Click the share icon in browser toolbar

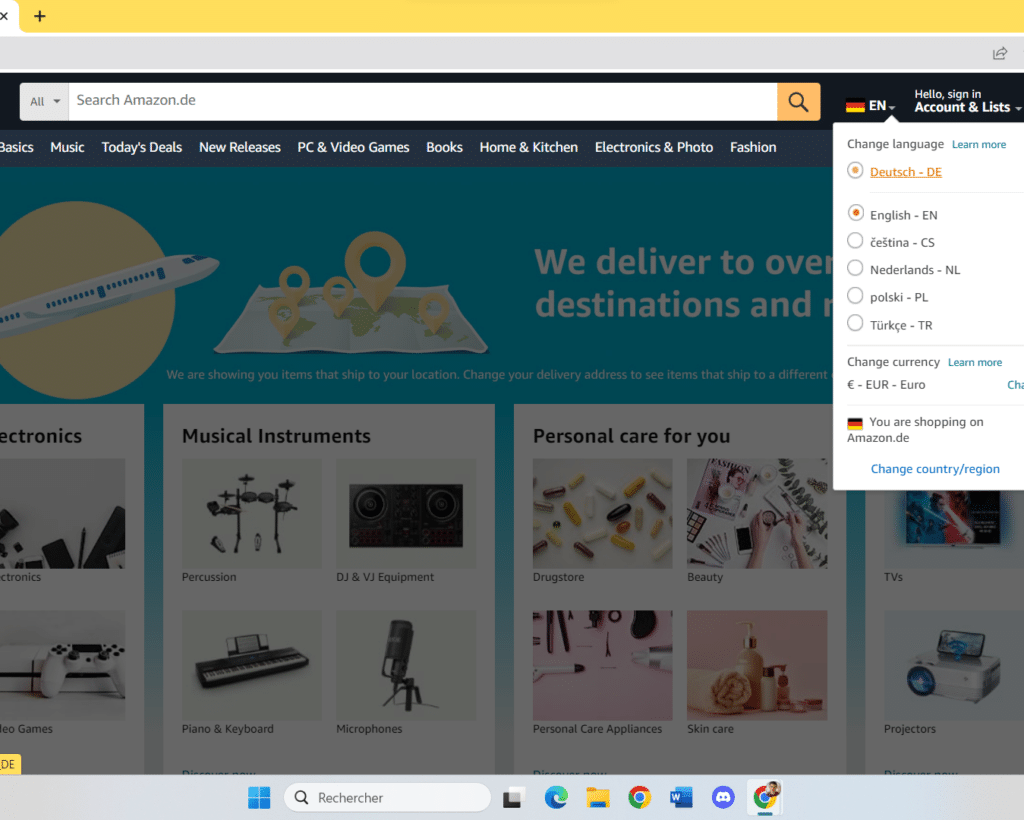pyautogui.click(x=999, y=53)
